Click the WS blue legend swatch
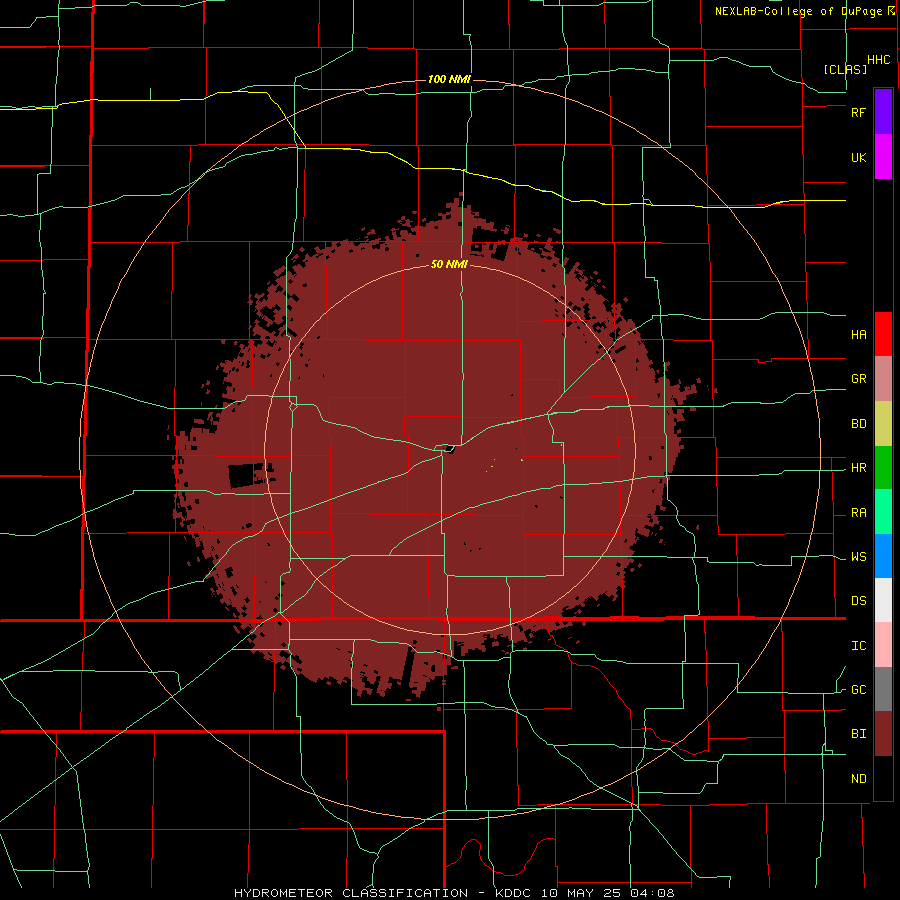 pyautogui.click(x=883, y=556)
